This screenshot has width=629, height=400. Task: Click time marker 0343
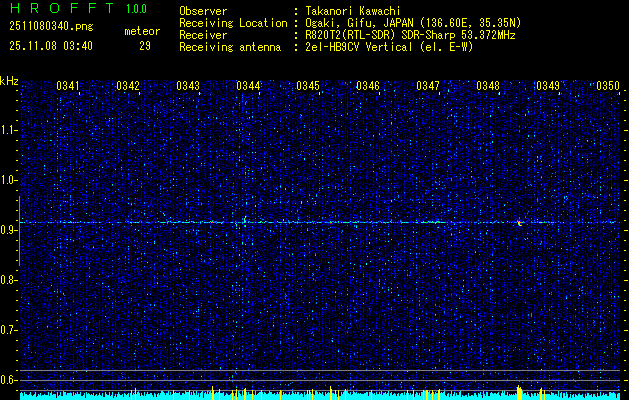point(188,86)
